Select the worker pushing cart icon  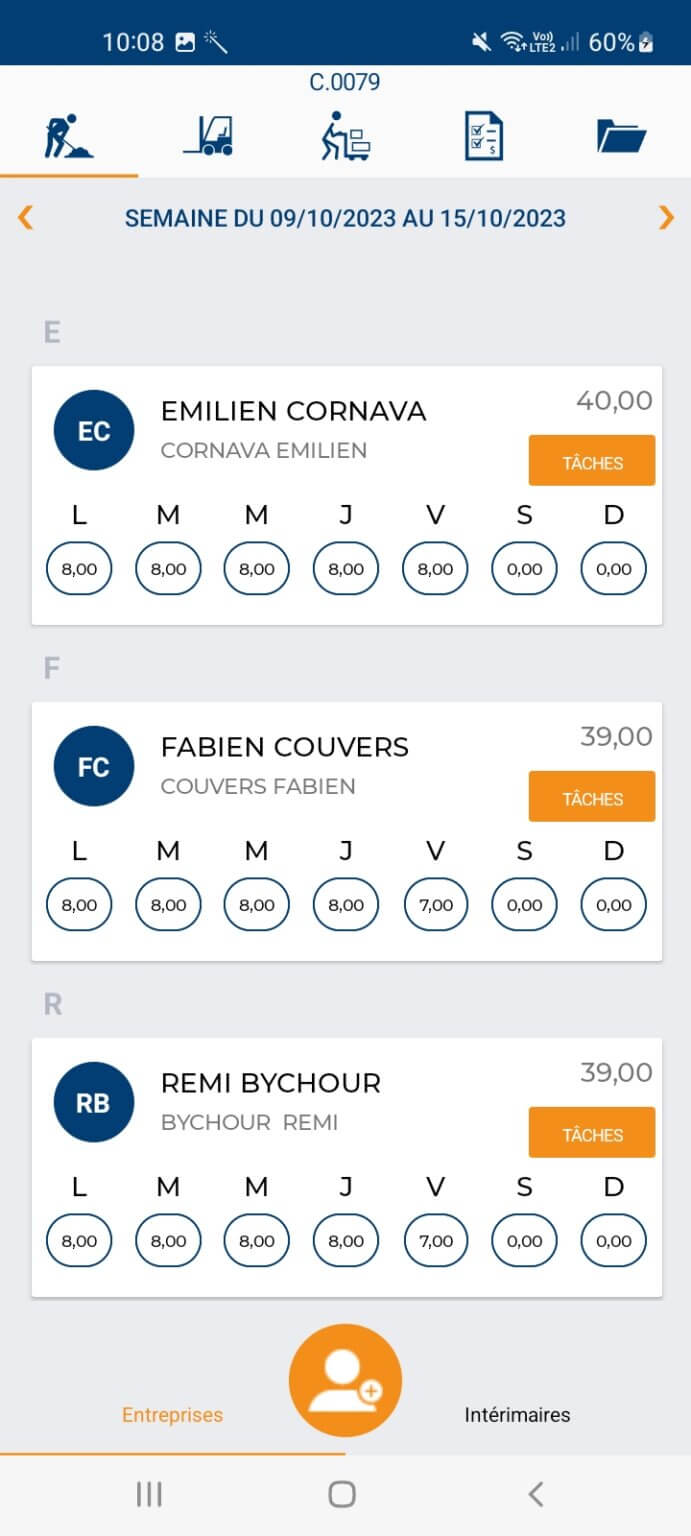click(x=345, y=137)
